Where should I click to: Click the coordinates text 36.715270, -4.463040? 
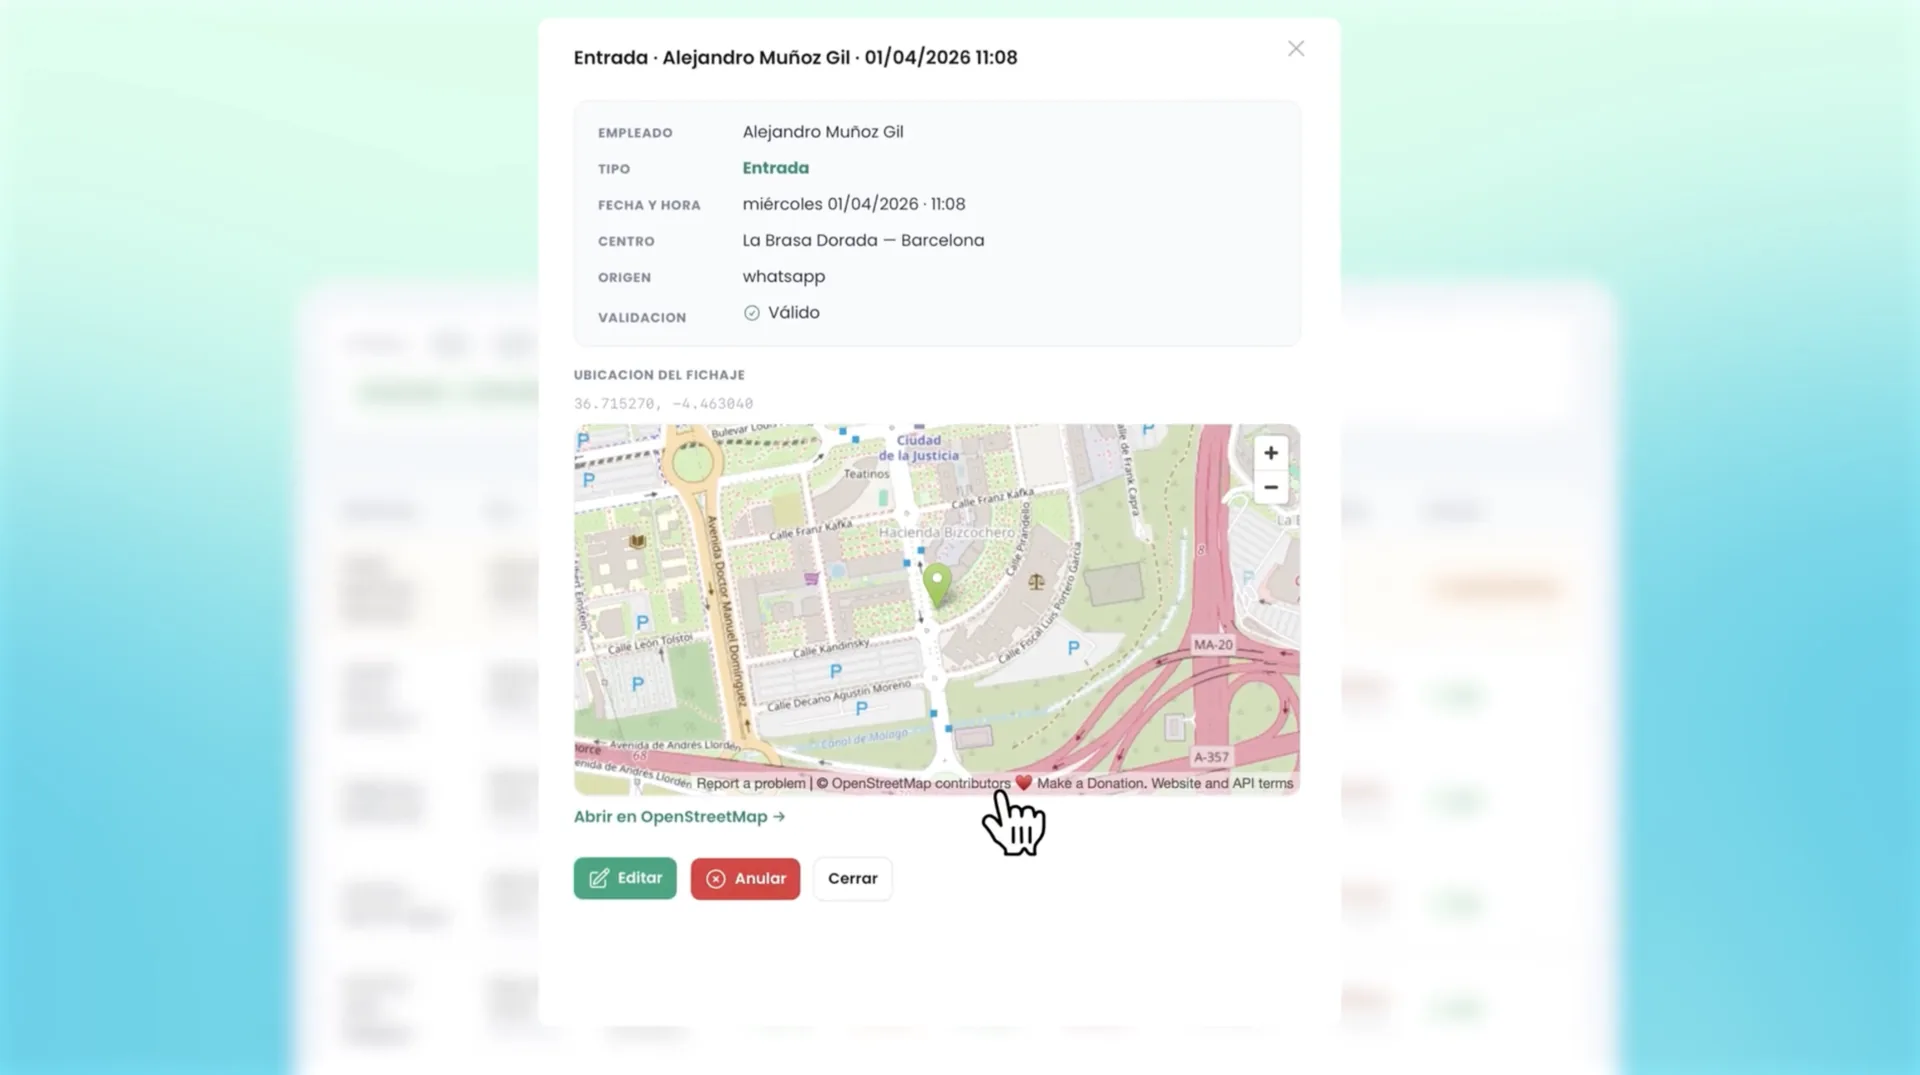click(663, 404)
